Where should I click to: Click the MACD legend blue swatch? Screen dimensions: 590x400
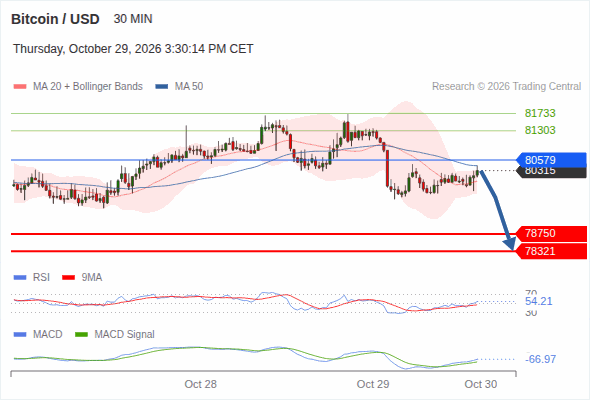tap(20, 335)
